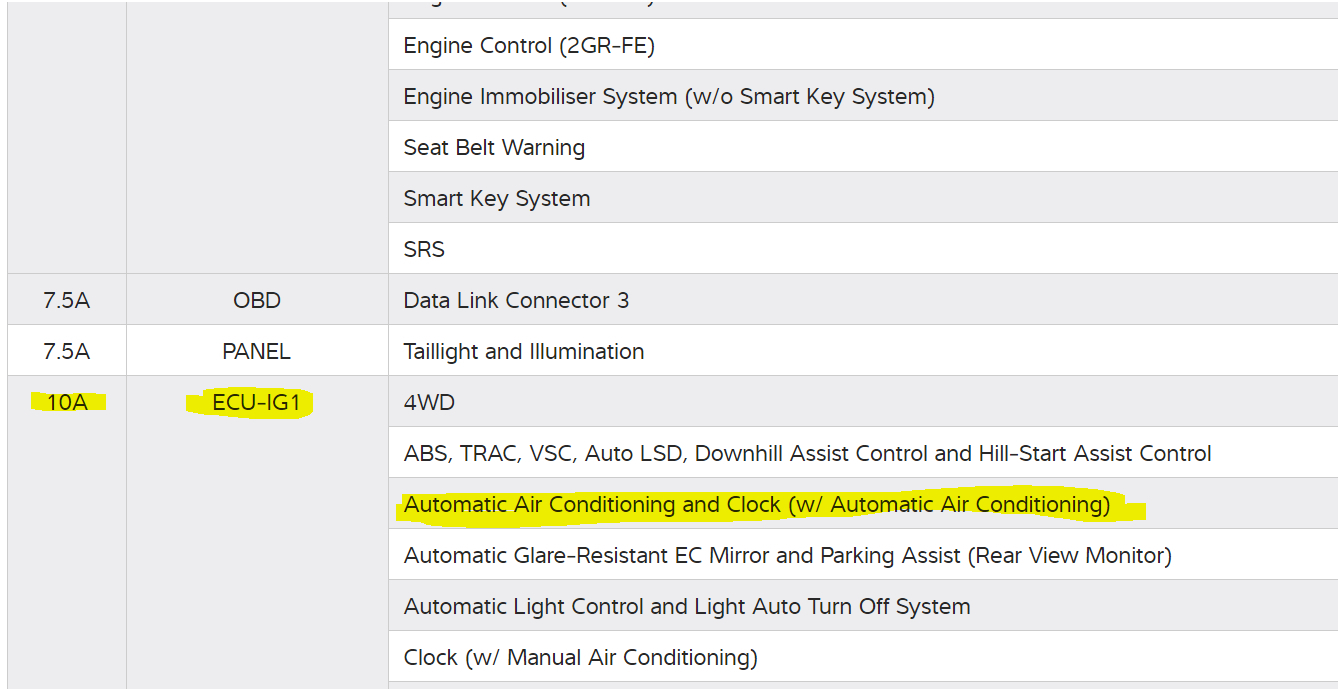Select Automatic Glare-Resistant EC Mirror row
Viewport: 1338px width, 689px height.
pos(787,556)
